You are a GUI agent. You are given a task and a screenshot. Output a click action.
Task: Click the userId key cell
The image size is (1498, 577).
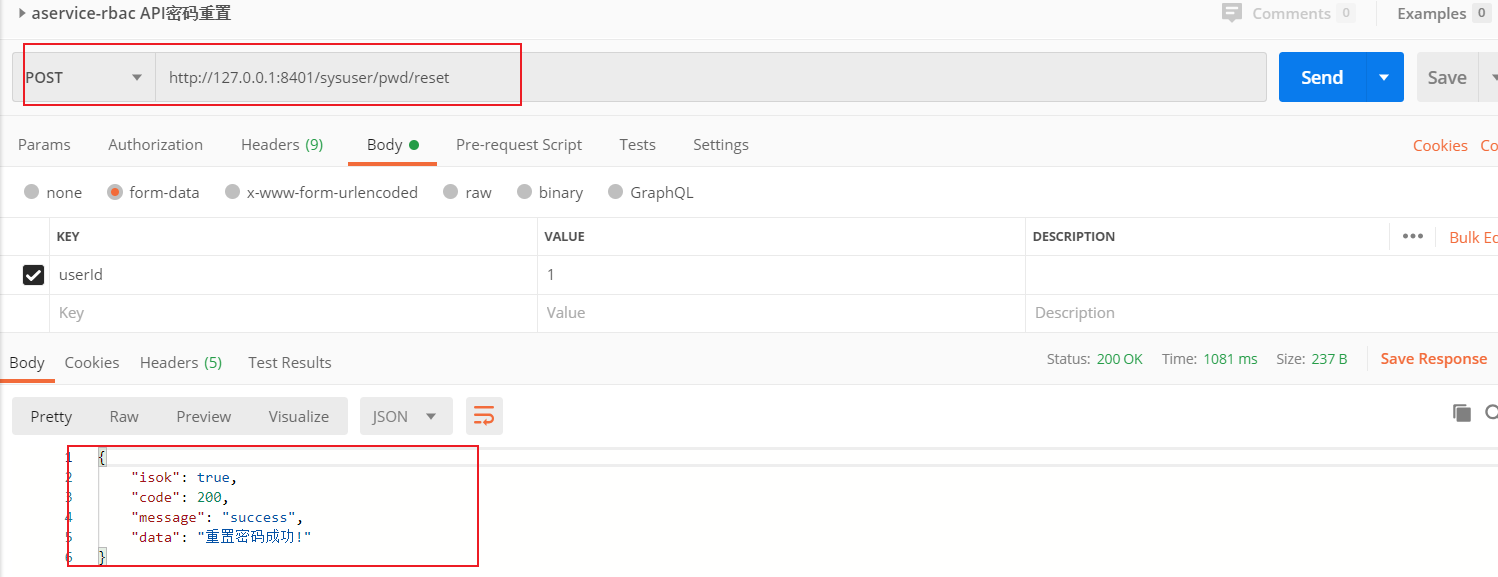pyautogui.click(x=293, y=275)
